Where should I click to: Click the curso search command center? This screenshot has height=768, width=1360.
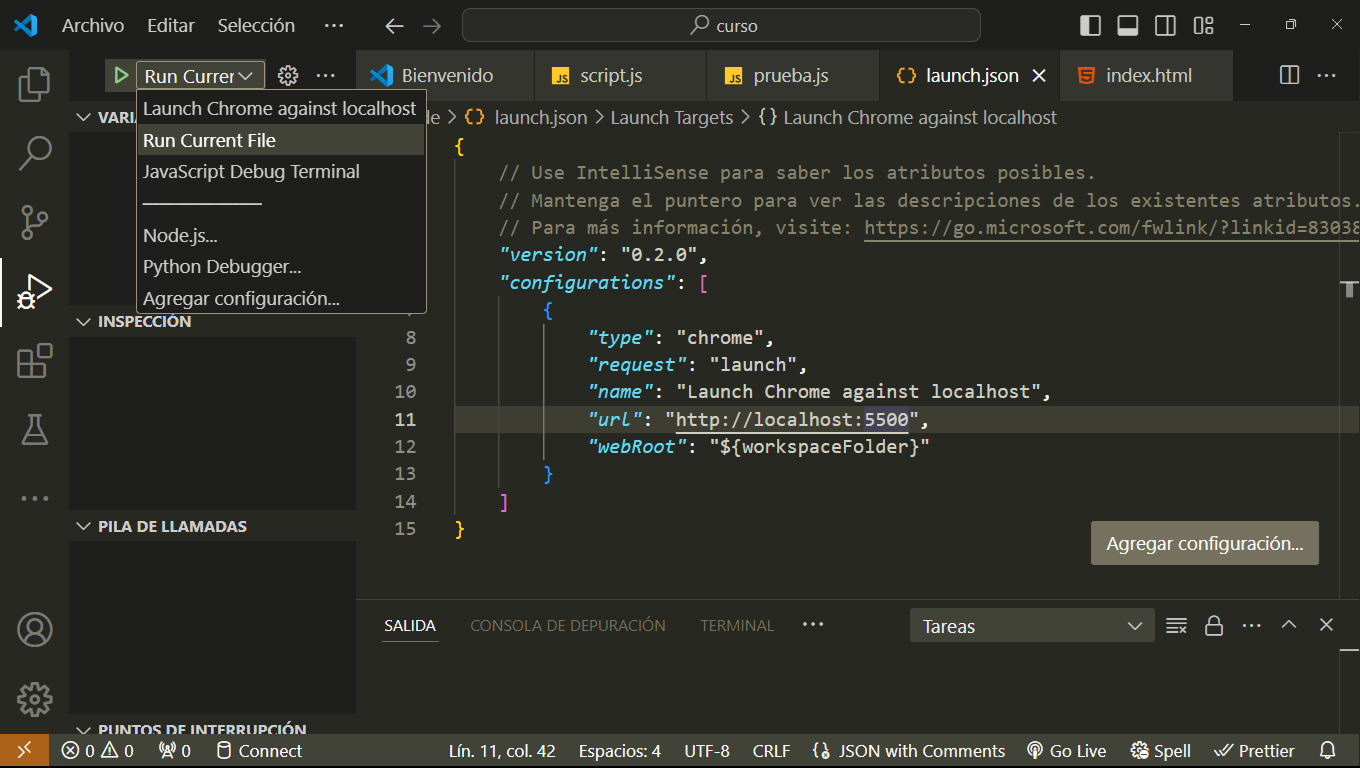pos(721,26)
